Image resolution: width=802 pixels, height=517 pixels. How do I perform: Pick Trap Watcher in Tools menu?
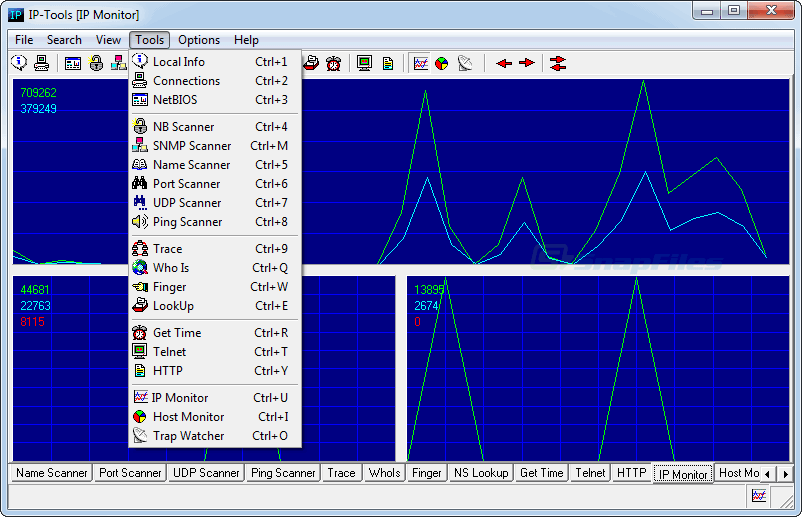(x=215, y=436)
